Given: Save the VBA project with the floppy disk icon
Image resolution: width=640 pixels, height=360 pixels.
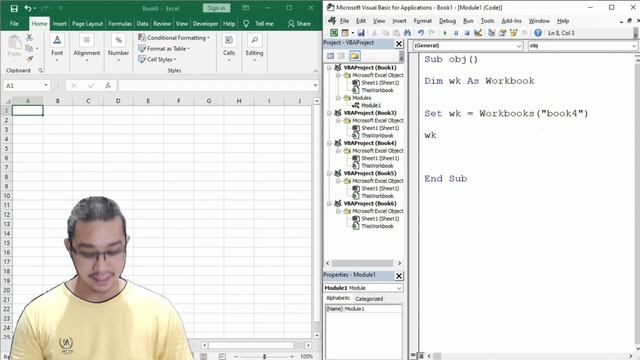Looking at the screenshot, I should coord(361,33).
